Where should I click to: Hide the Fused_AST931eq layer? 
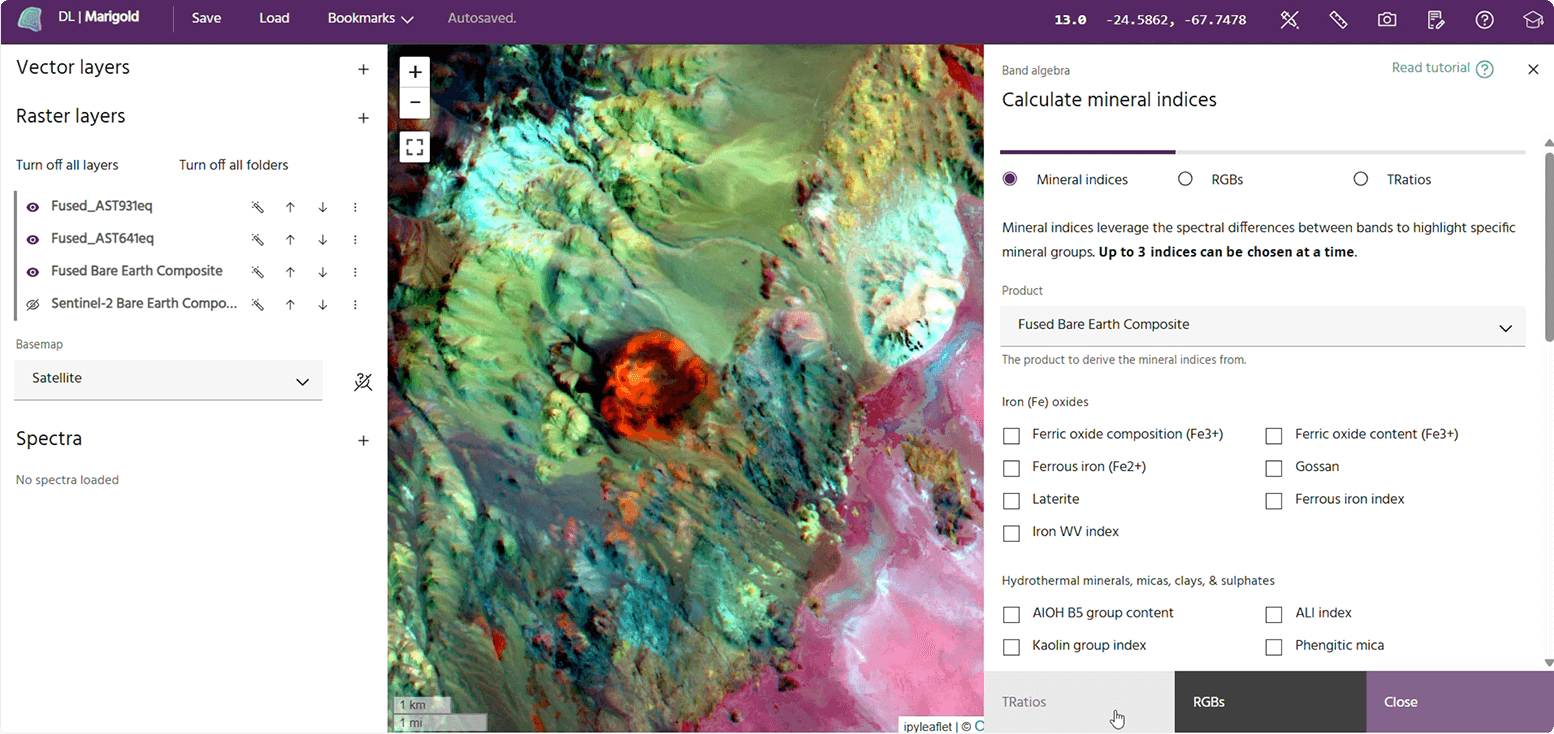[x=31, y=206]
